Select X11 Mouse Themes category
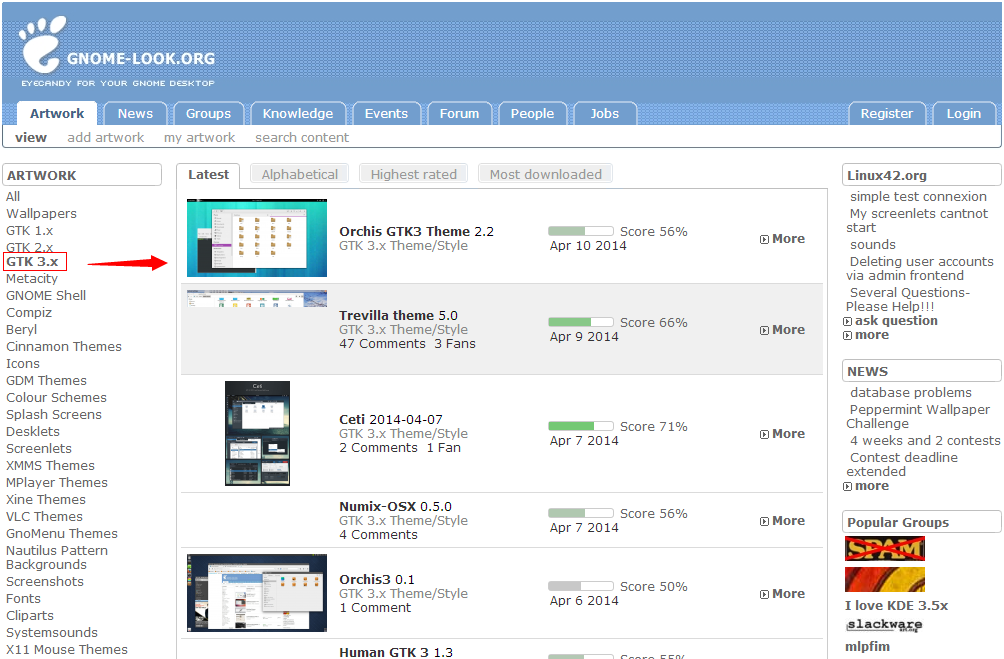The height and width of the screenshot is (659, 1004). (67, 649)
